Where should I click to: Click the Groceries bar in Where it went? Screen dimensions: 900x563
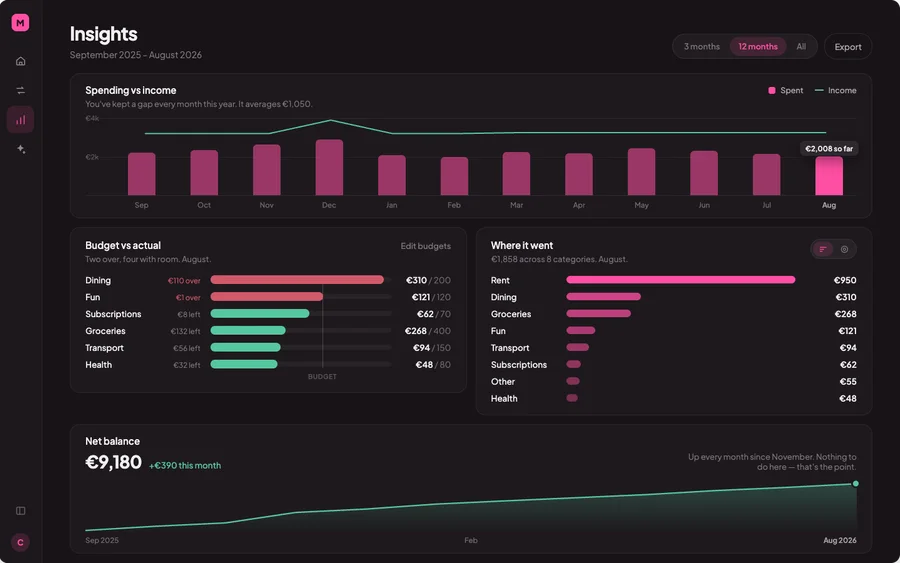pyautogui.click(x=598, y=314)
